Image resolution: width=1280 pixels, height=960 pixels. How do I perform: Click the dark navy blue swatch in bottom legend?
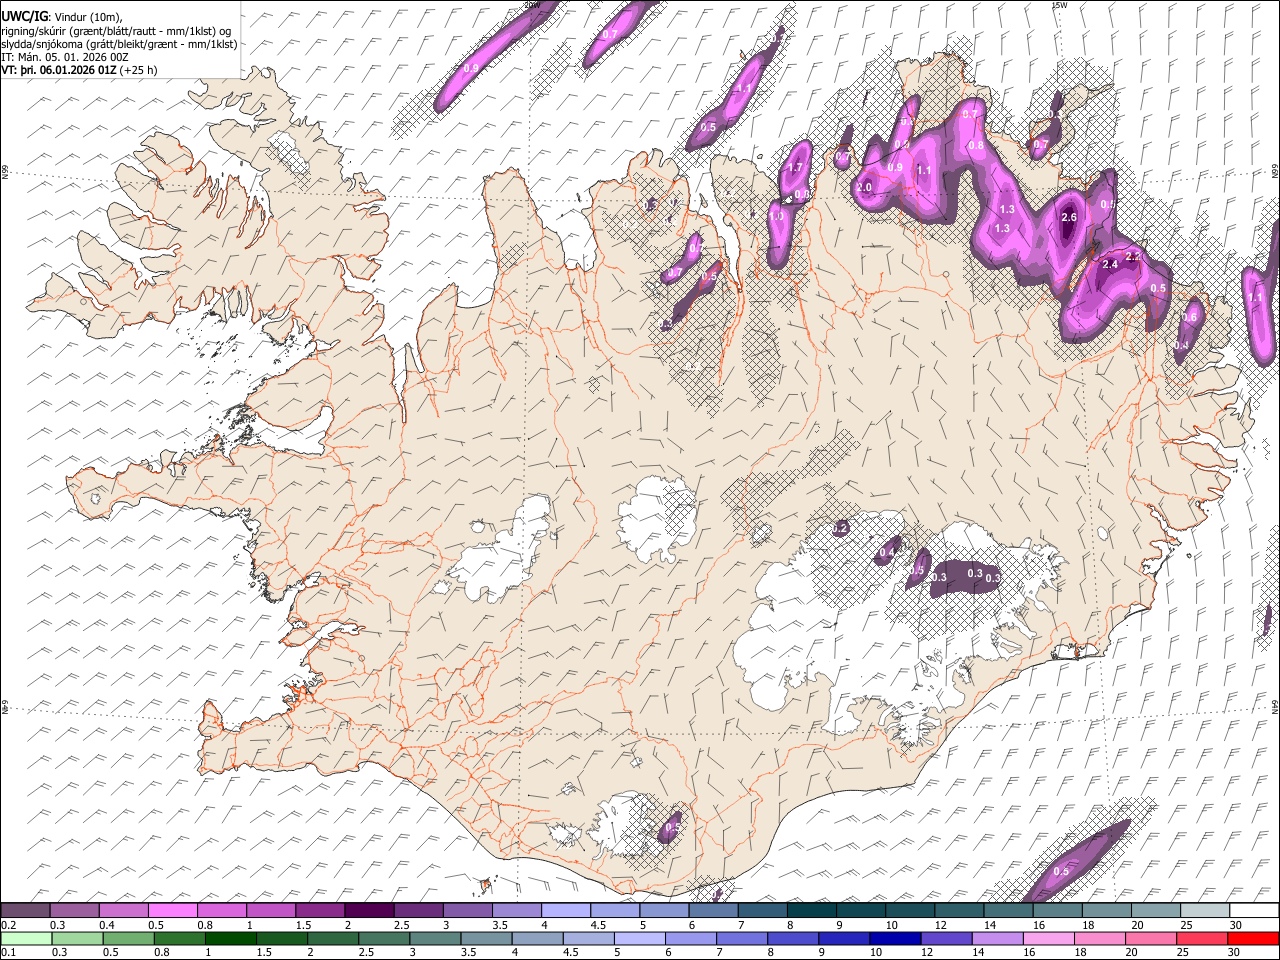click(893, 938)
